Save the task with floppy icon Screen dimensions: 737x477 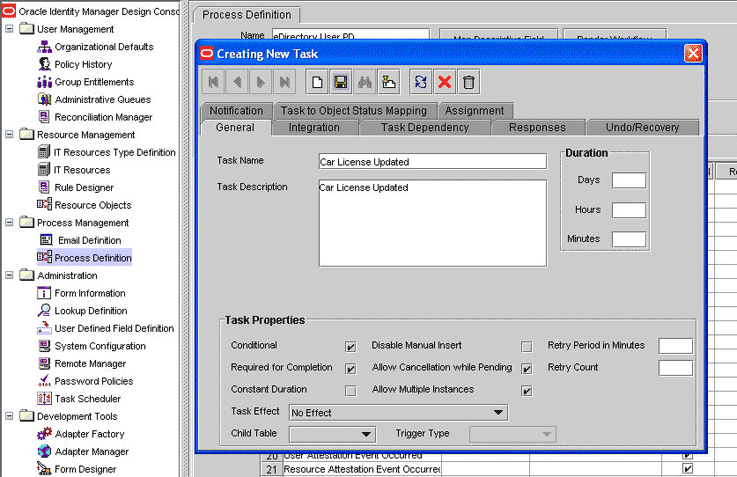pyautogui.click(x=341, y=82)
